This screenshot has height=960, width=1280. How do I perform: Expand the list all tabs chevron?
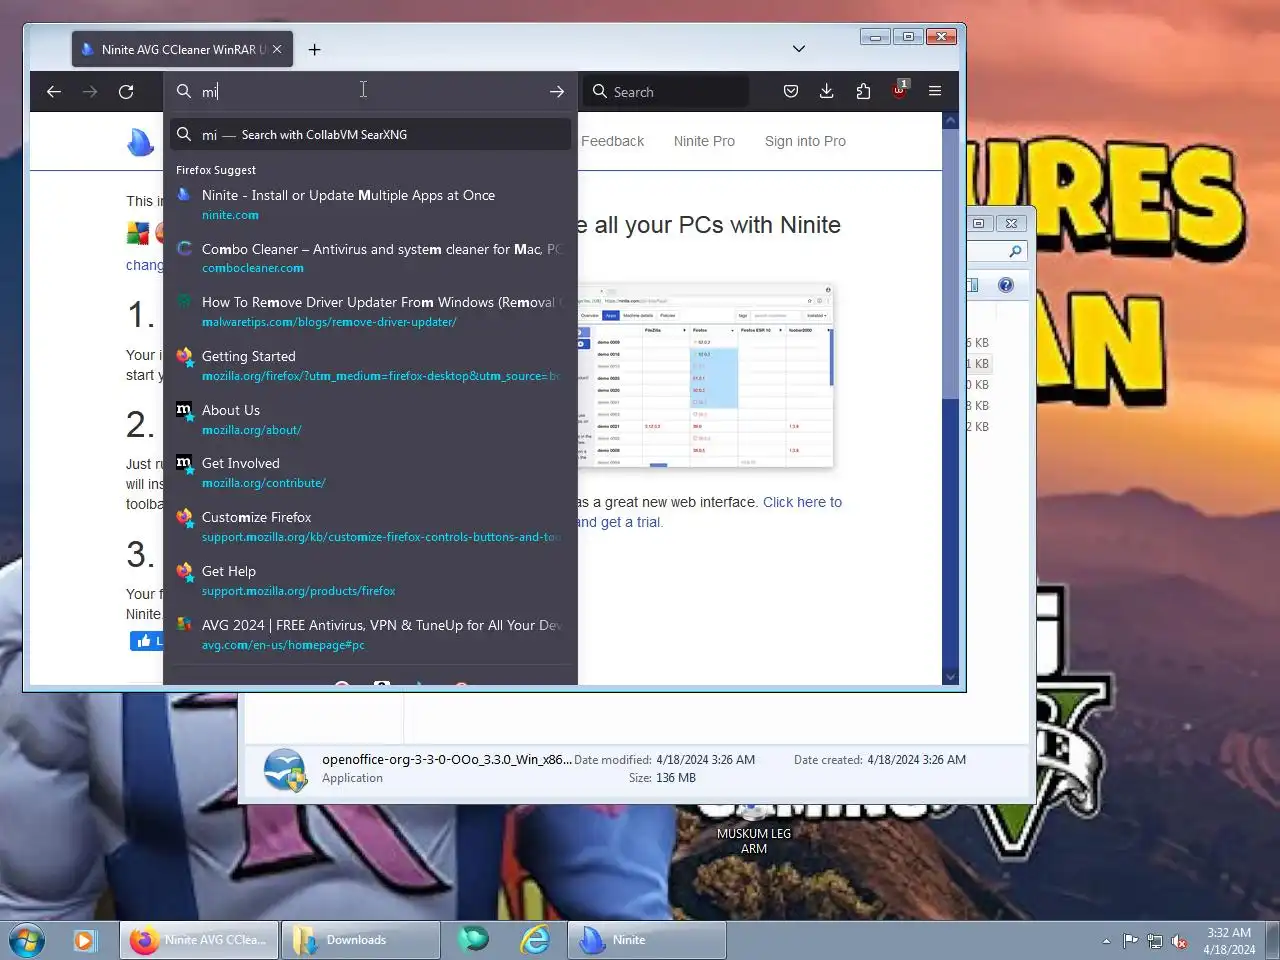pos(798,49)
